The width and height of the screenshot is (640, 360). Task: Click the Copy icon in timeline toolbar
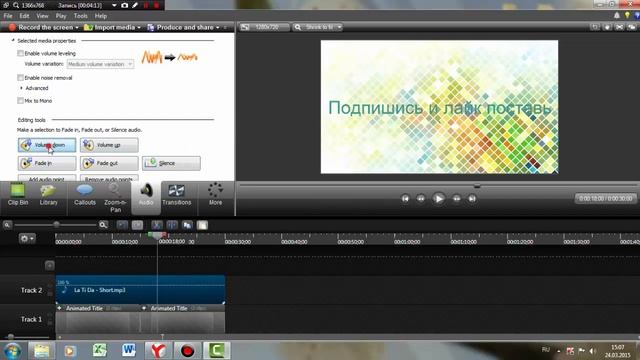tap(187, 225)
